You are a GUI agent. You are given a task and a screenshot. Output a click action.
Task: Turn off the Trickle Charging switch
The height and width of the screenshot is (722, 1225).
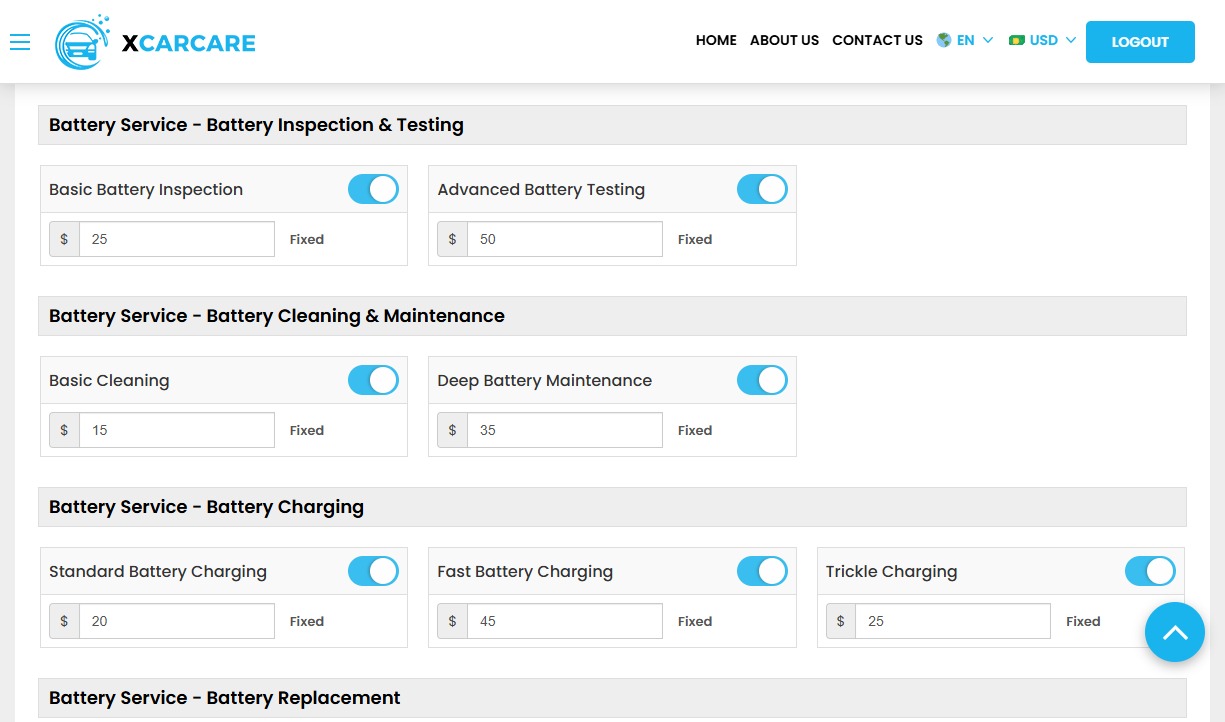coord(1150,571)
